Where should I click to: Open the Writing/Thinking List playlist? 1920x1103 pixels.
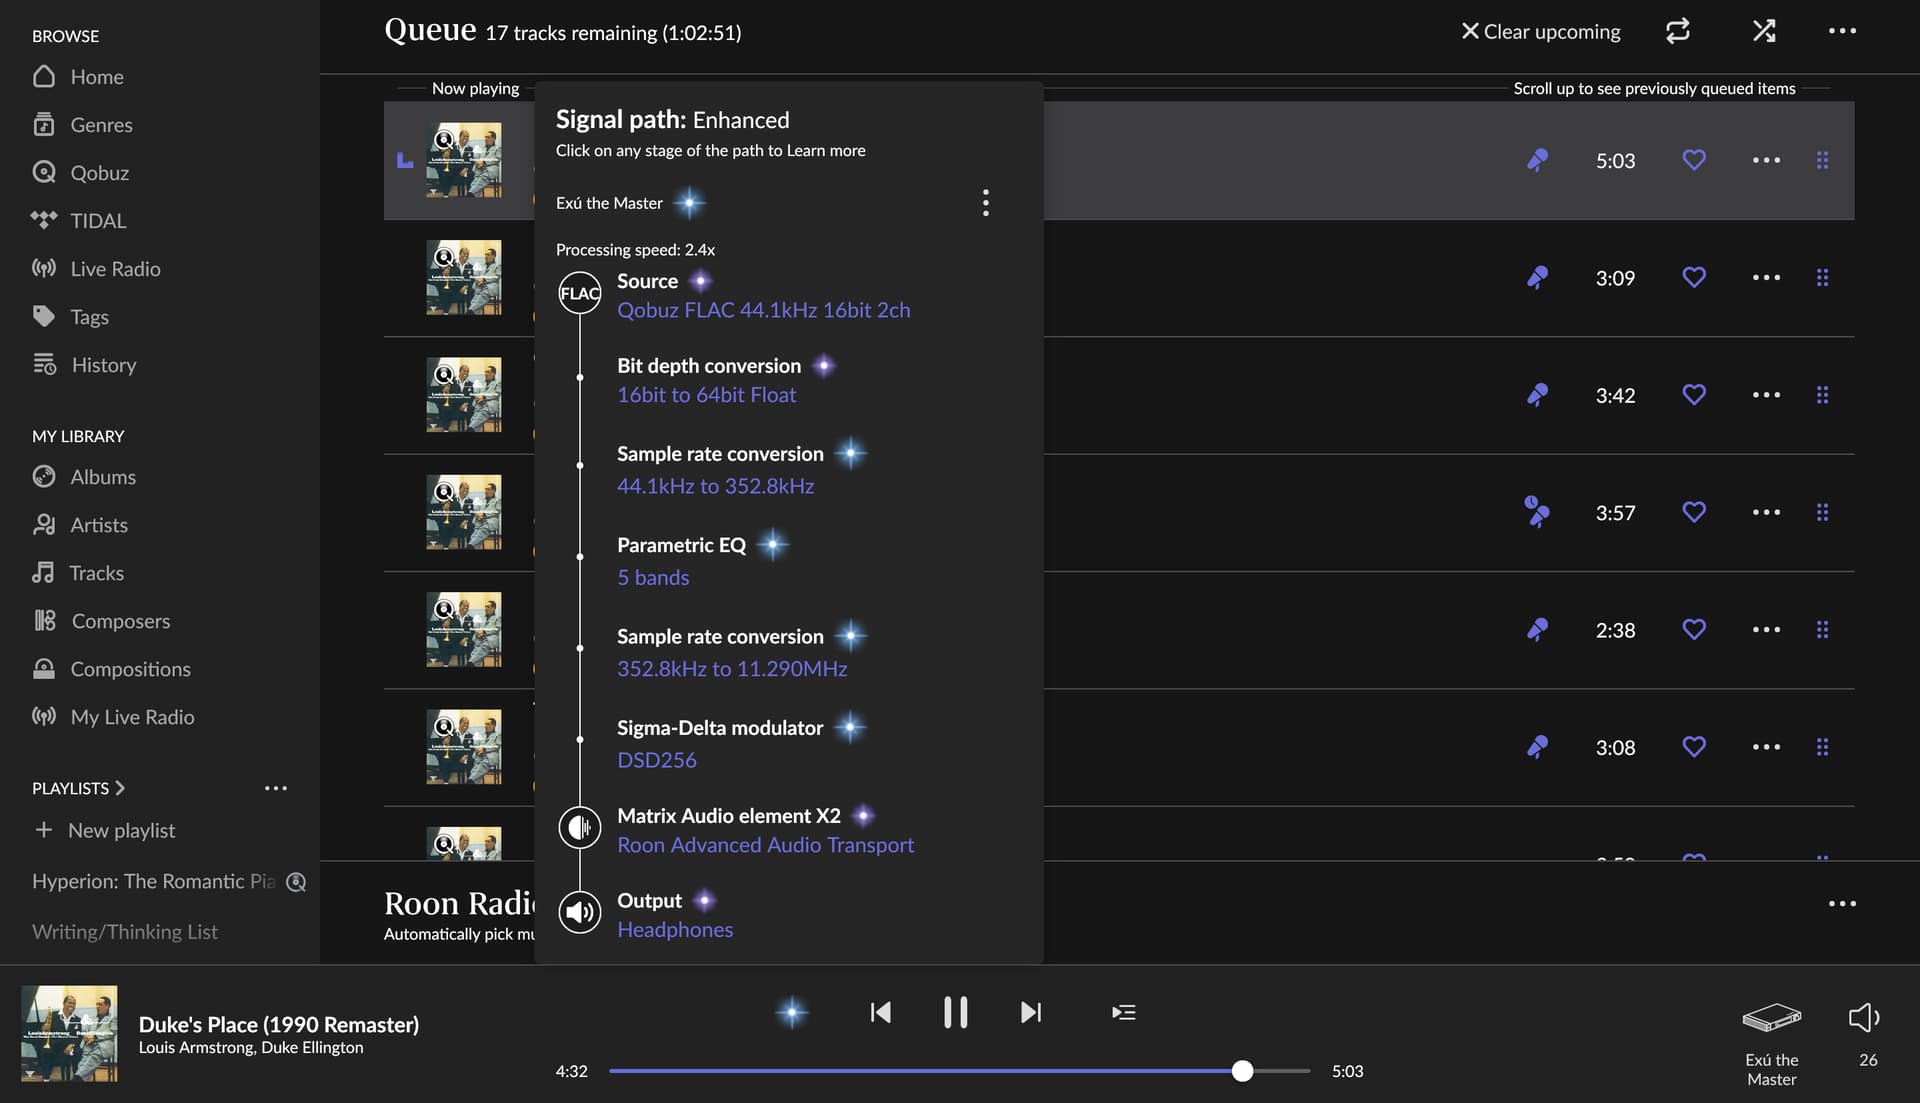(125, 932)
